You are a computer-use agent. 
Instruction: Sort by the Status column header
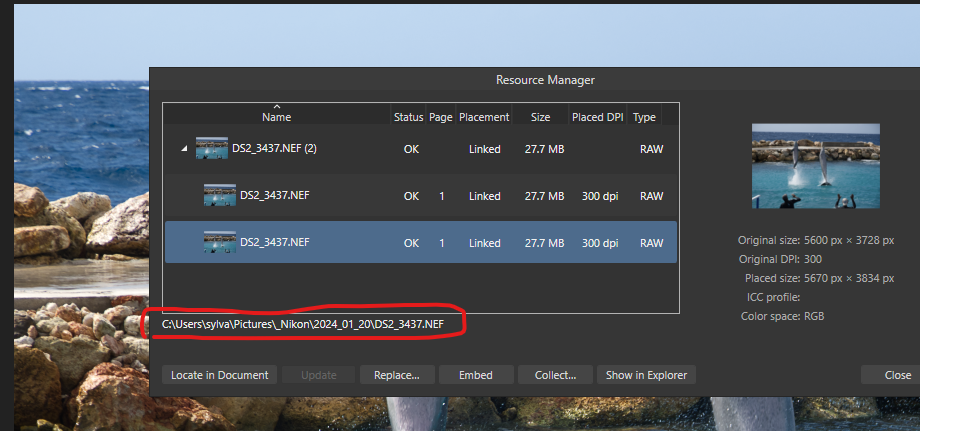[408, 117]
